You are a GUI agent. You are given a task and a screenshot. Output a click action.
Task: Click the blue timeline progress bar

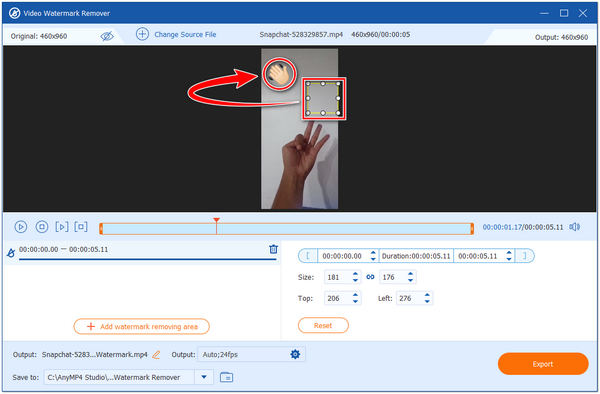coord(286,229)
